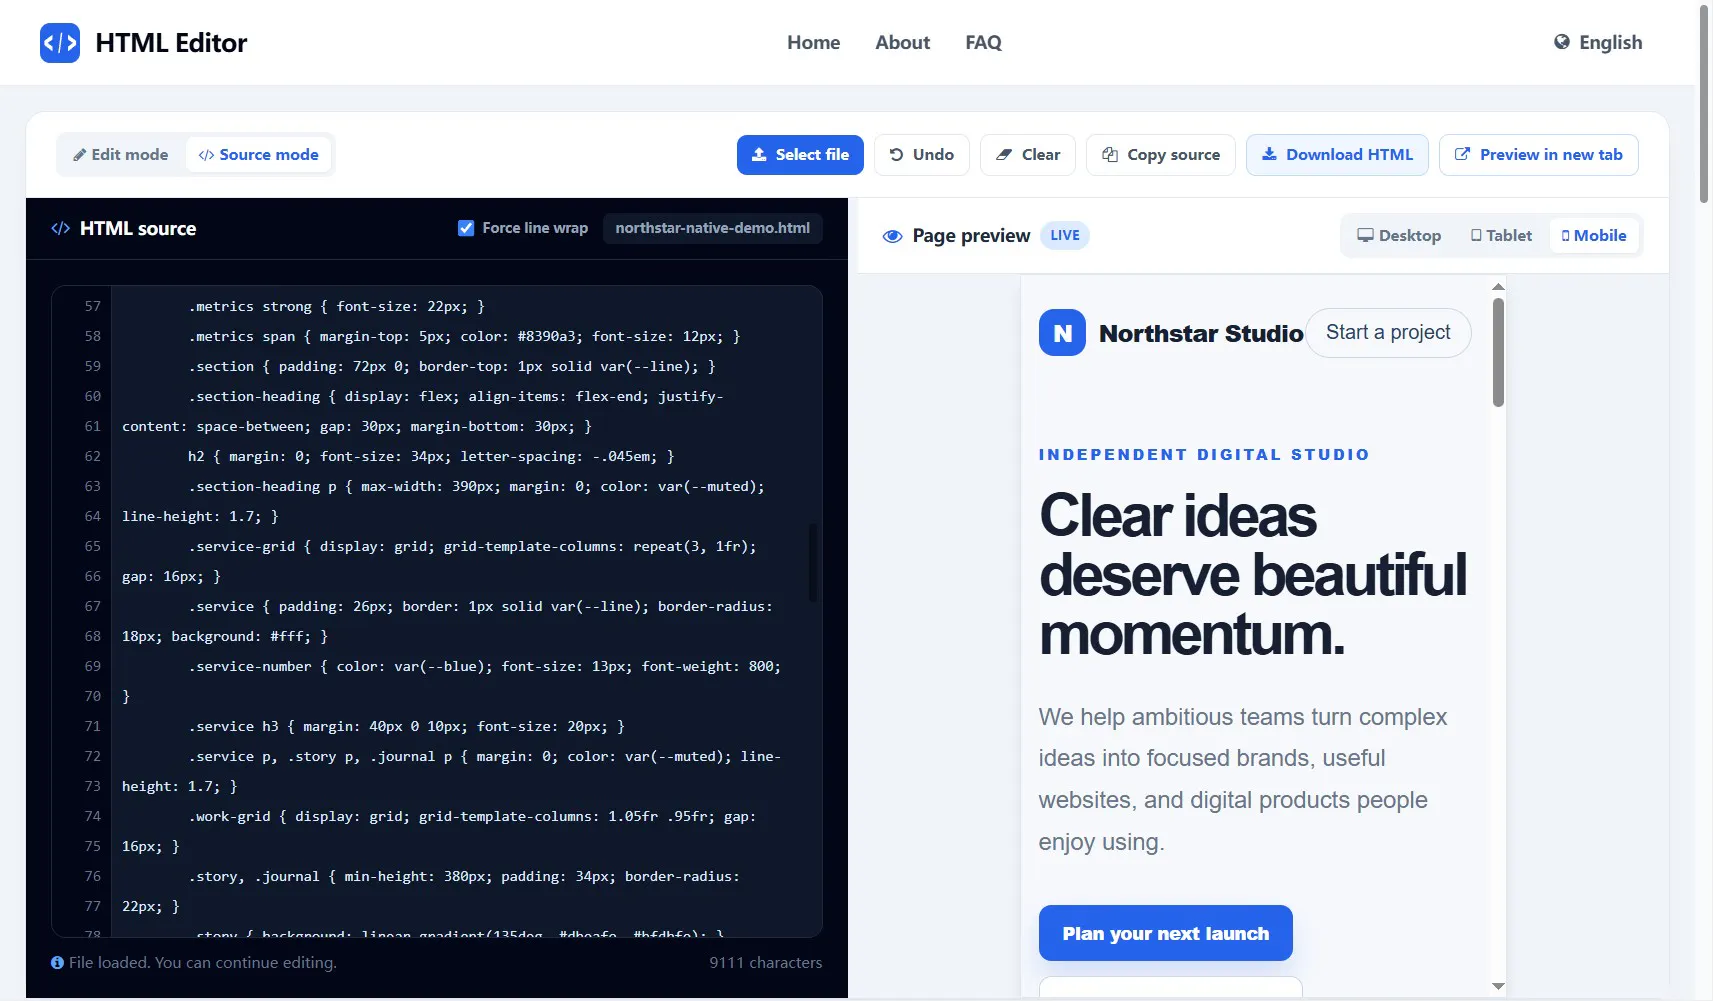Click the preview scrollbar down arrow
The width and height of the screenshot is (1713, 1001).
click(1498, 986)
